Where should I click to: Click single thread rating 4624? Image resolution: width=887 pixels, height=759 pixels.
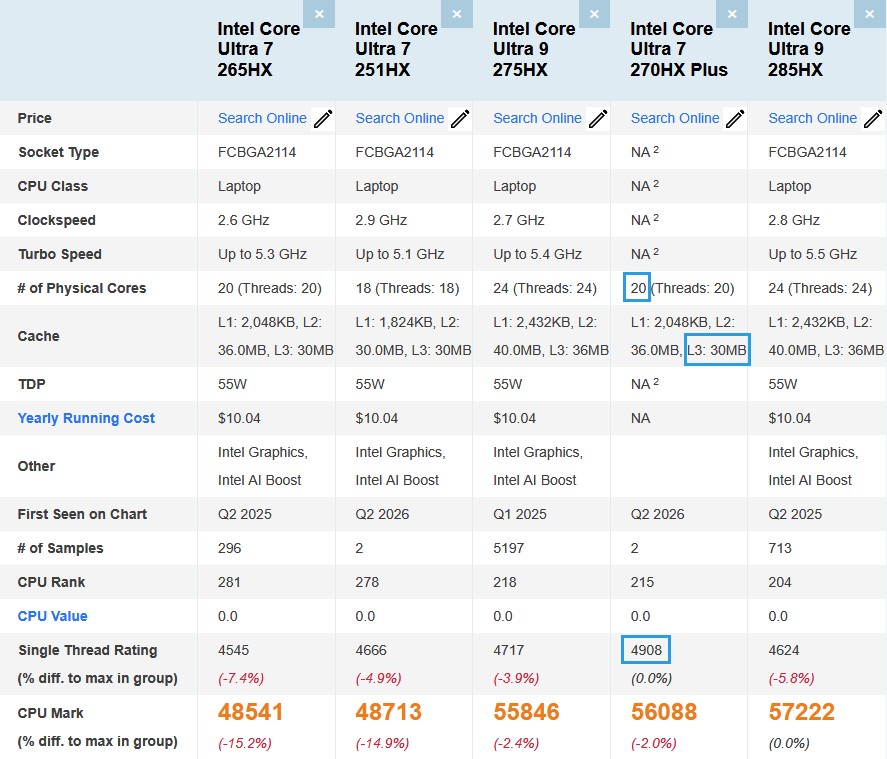click(x=783, y=650)
